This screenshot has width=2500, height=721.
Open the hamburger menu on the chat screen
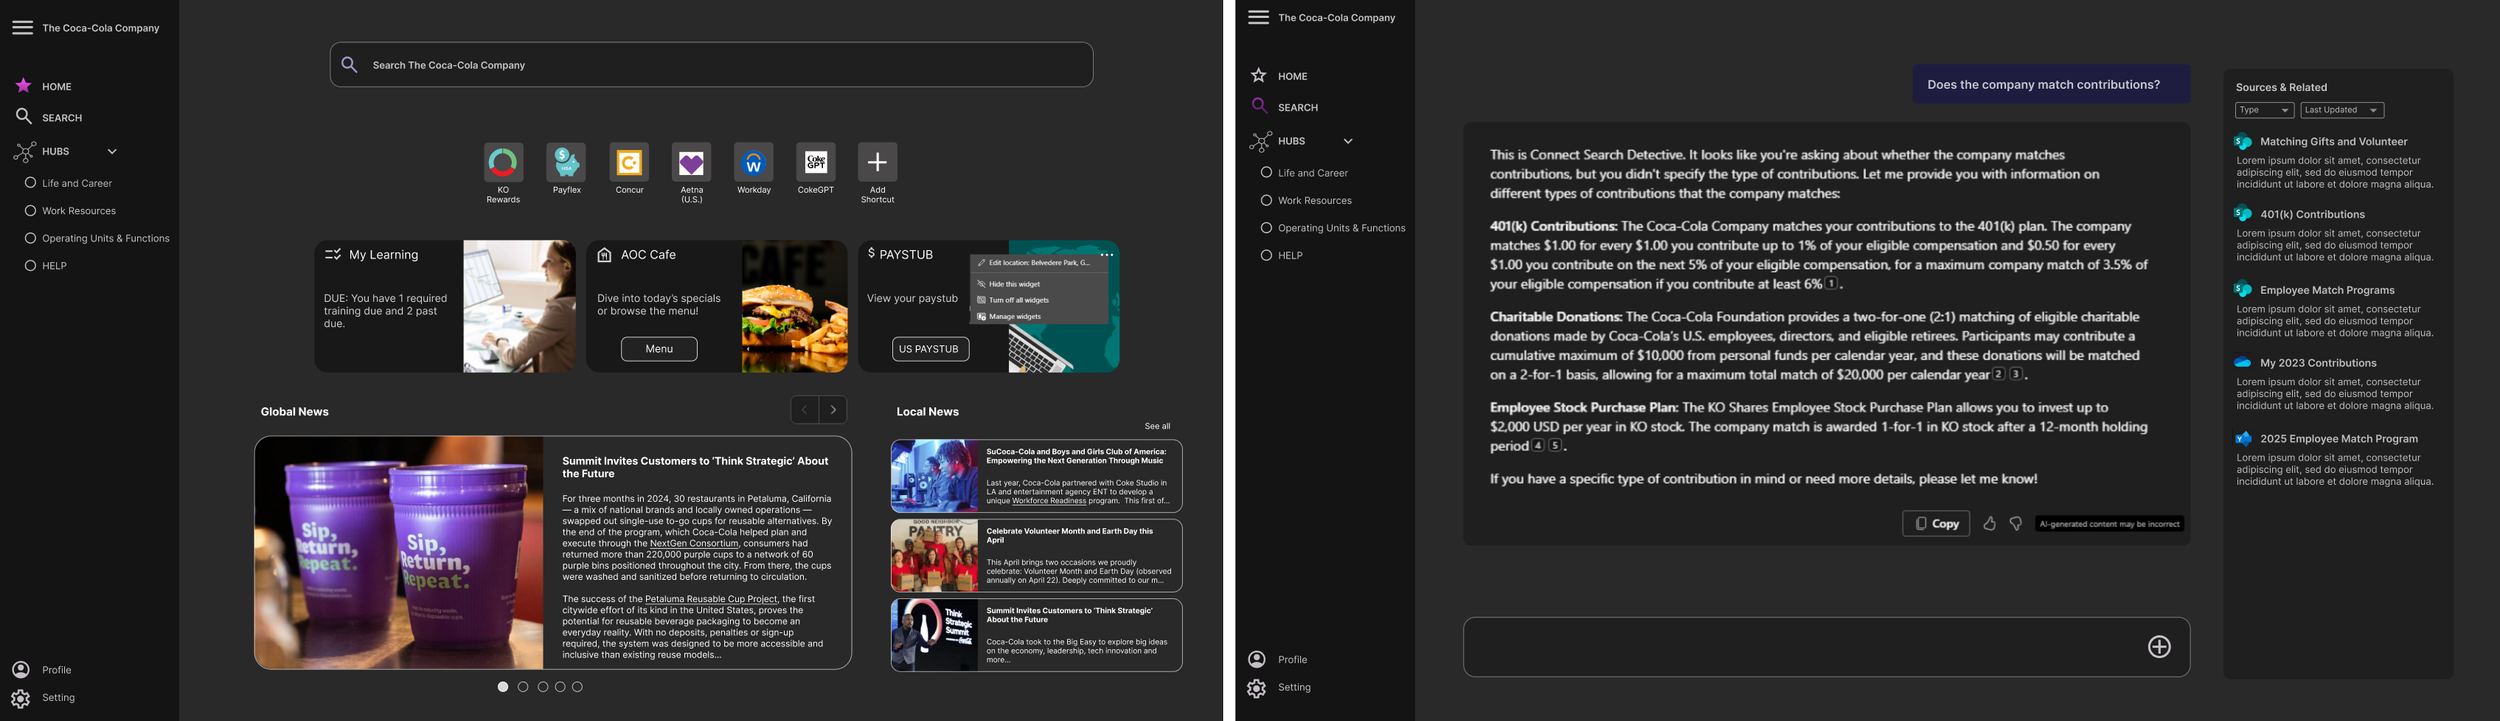click(x=1258, y=17)
